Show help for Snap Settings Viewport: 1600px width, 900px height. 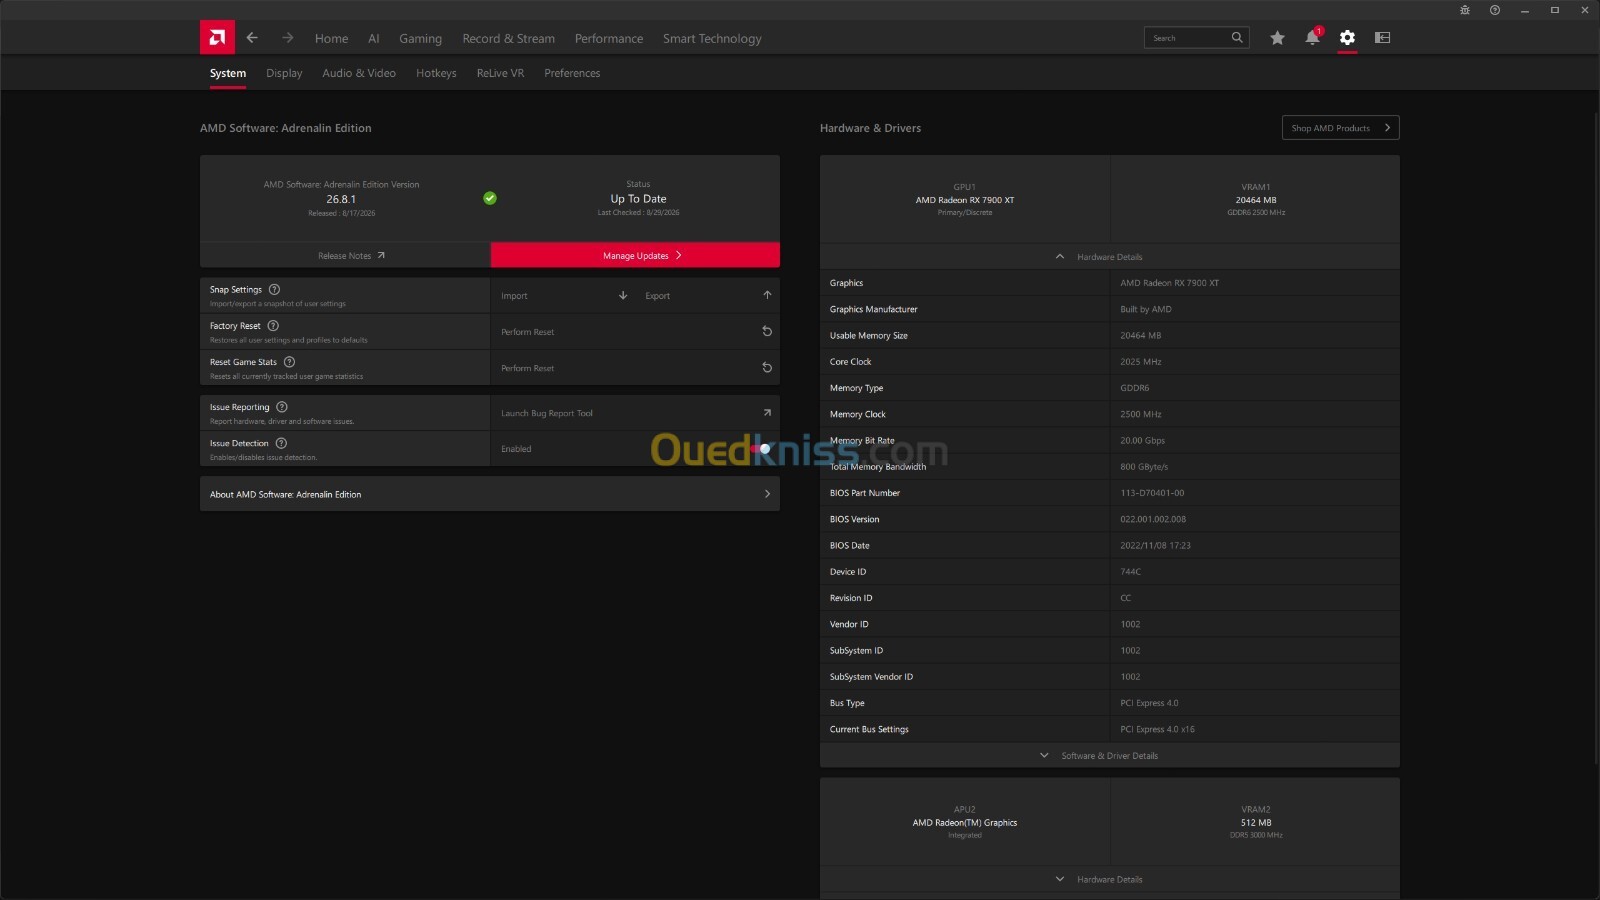[274, 289]
